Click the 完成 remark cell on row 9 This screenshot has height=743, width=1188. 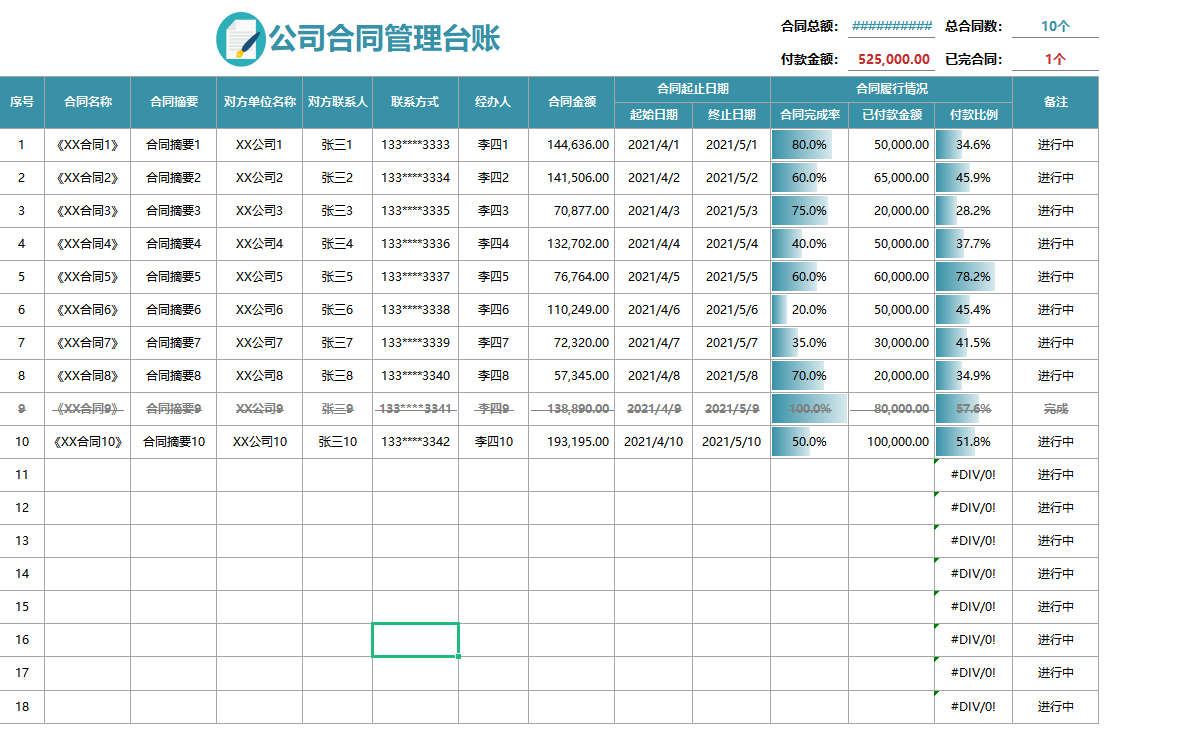tap(1053, 408)
